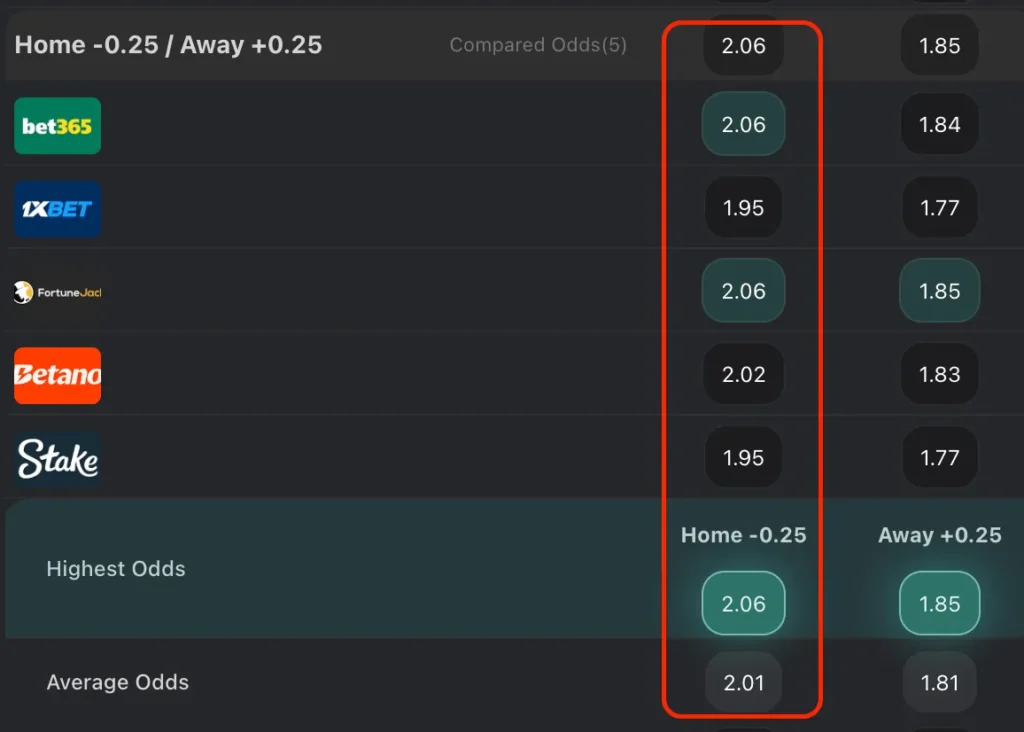1024x732 pixels.
Task: Open the Compared Odds(5) list
Action: point(538,45)
